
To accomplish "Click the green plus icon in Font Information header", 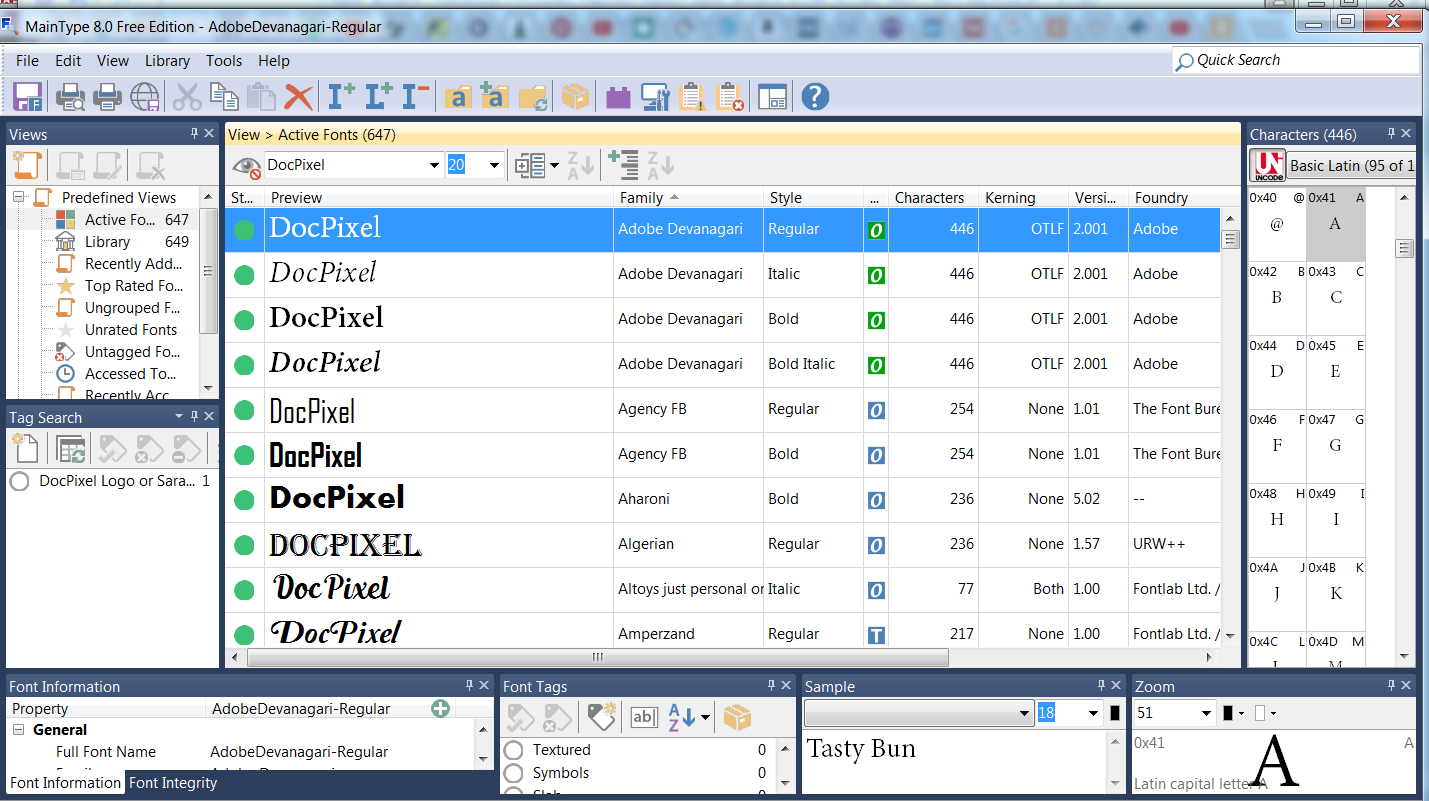I will point(440,708).
